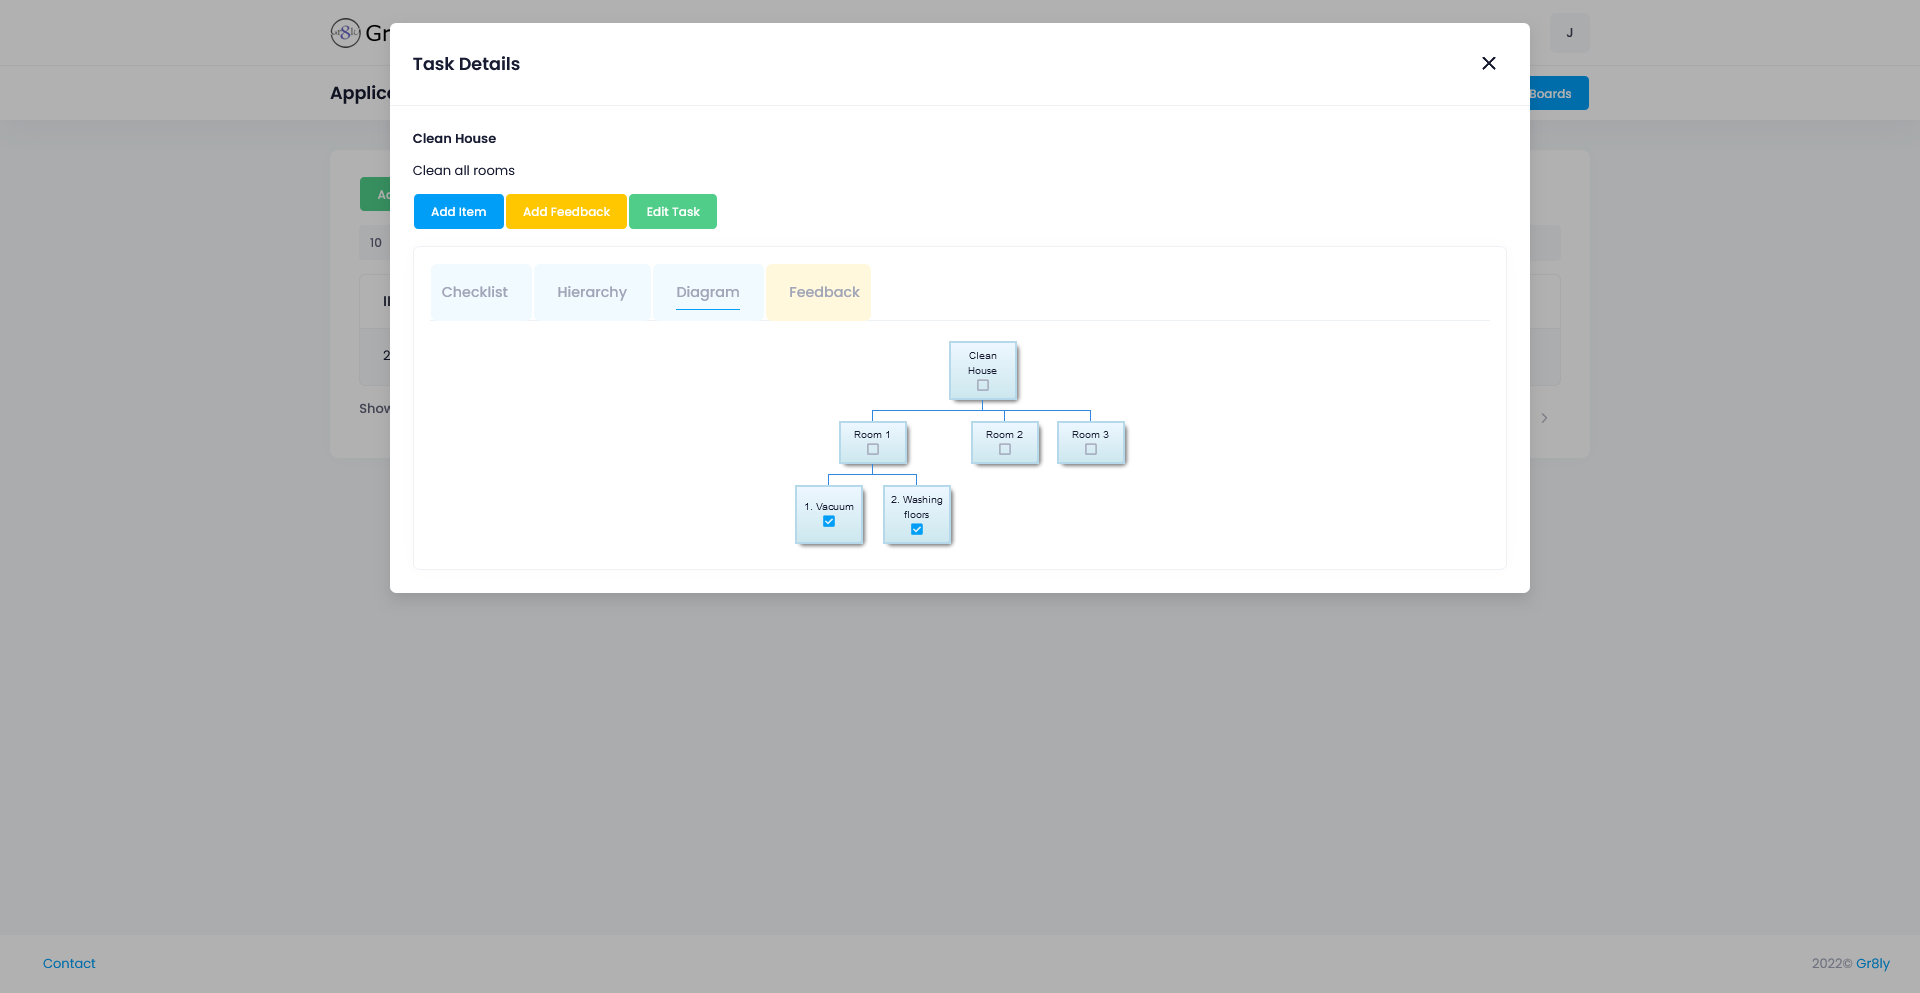Open the items-per-page 10 dropdown
This screenshot has height=993, width=1920.
[376, 242]
